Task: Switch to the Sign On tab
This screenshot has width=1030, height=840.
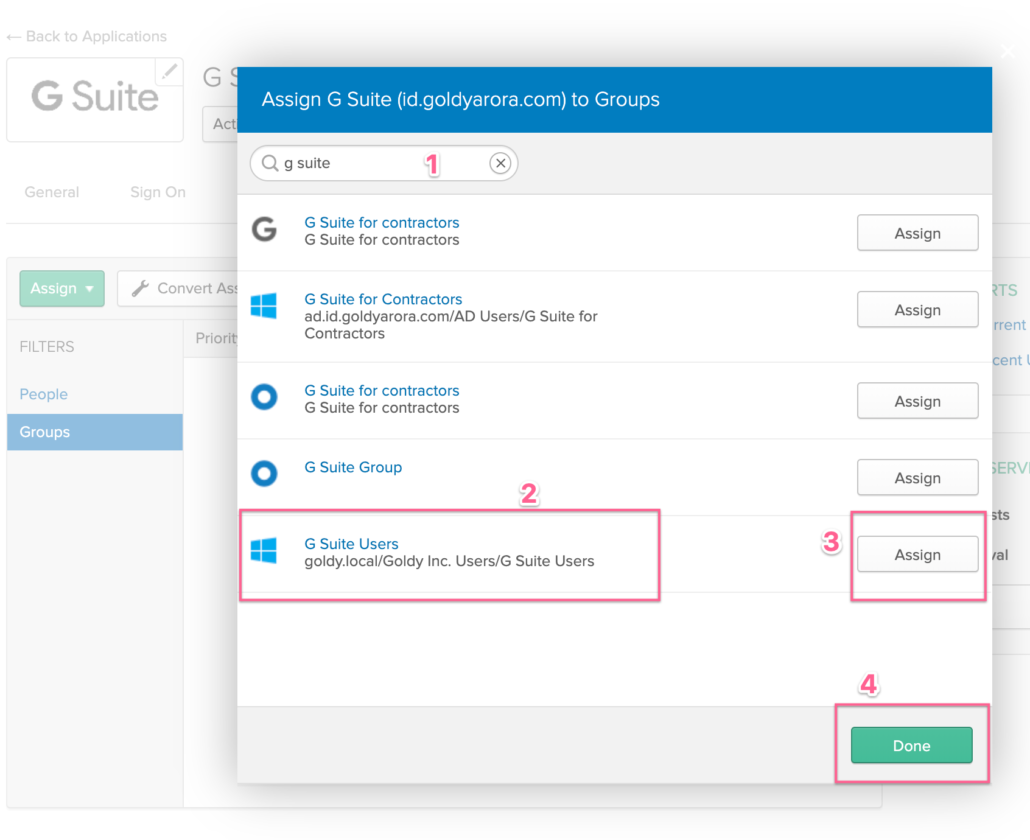Action: point(158,192)
